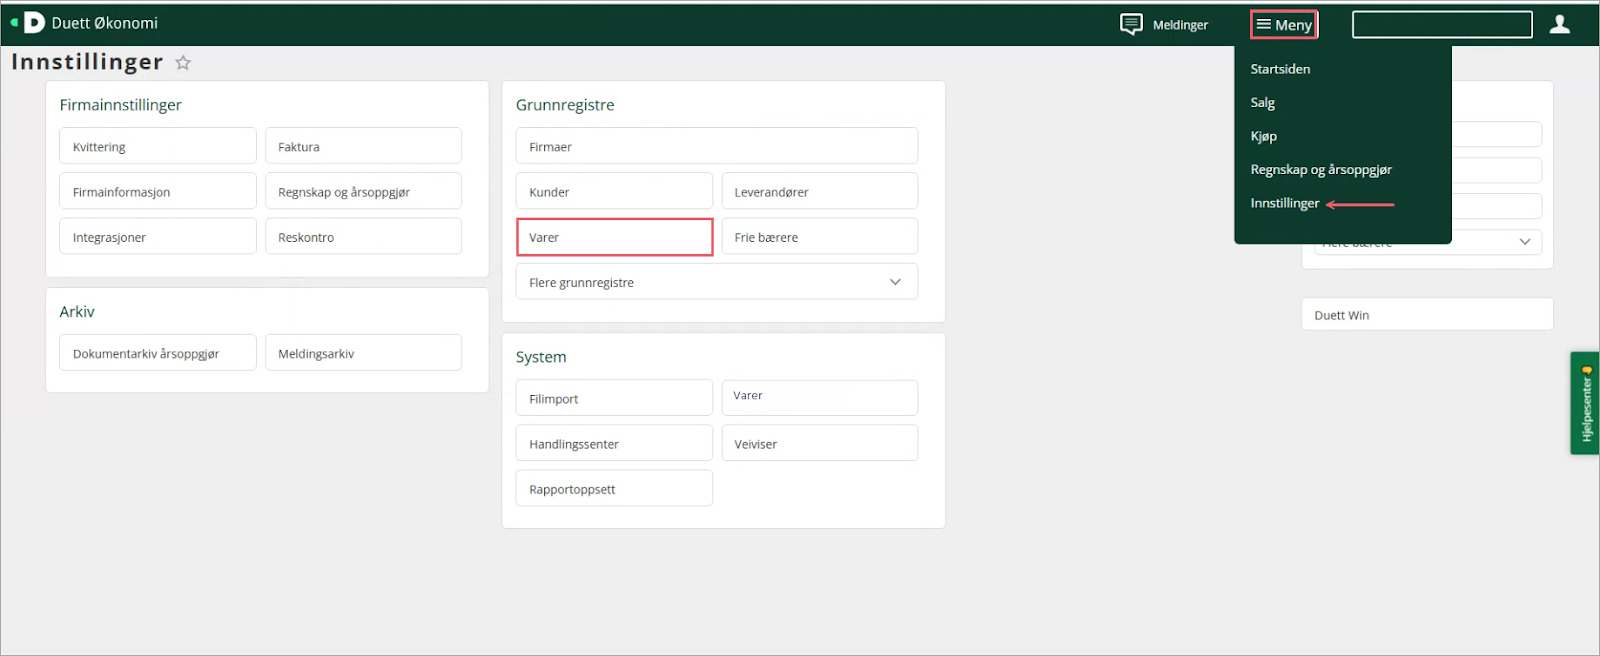Screen dimensions: 1600x656
Task: Open Varer under Grunnregistre
Action: (614, 237)
